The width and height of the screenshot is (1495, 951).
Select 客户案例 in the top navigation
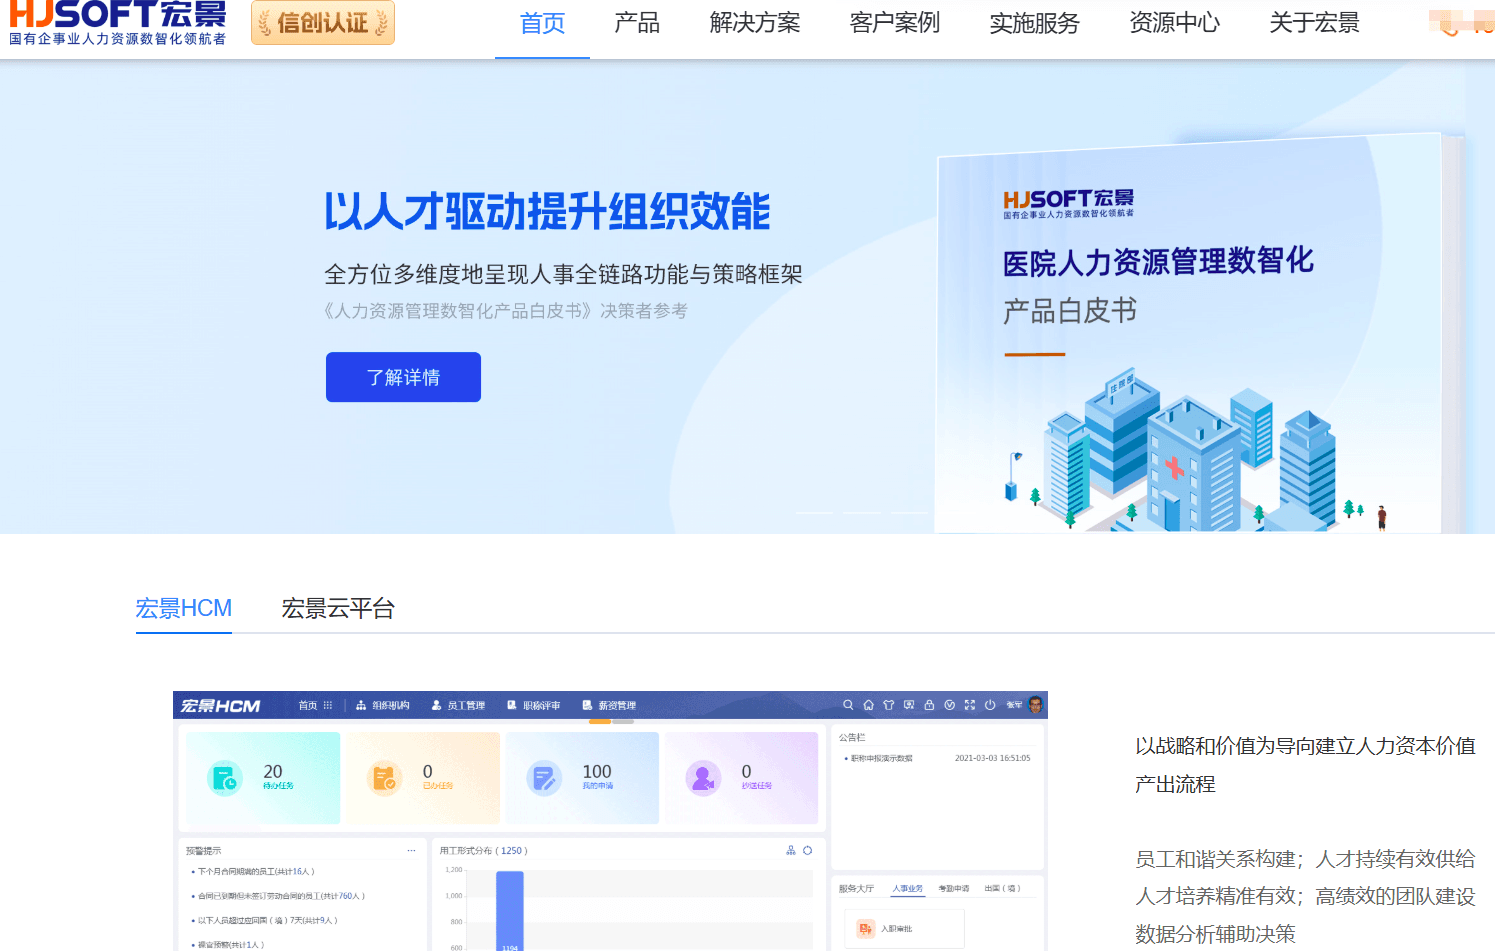coord(895,23)
